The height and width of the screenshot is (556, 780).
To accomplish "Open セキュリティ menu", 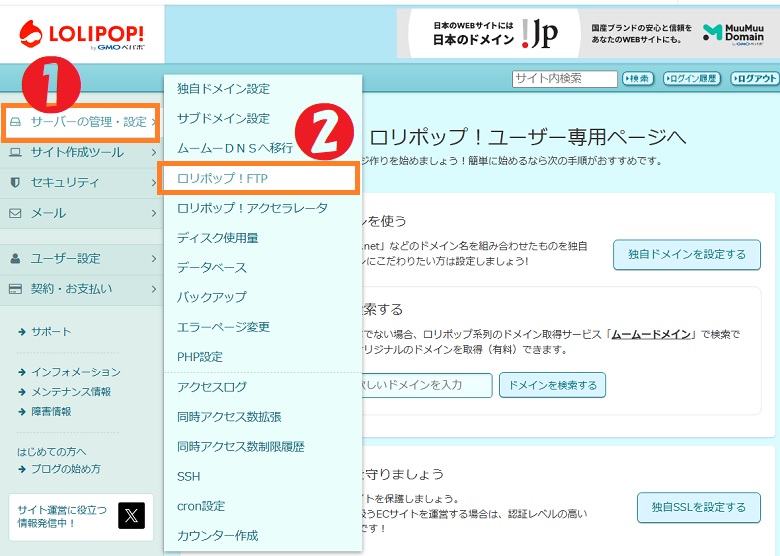I will coord(82,183).
